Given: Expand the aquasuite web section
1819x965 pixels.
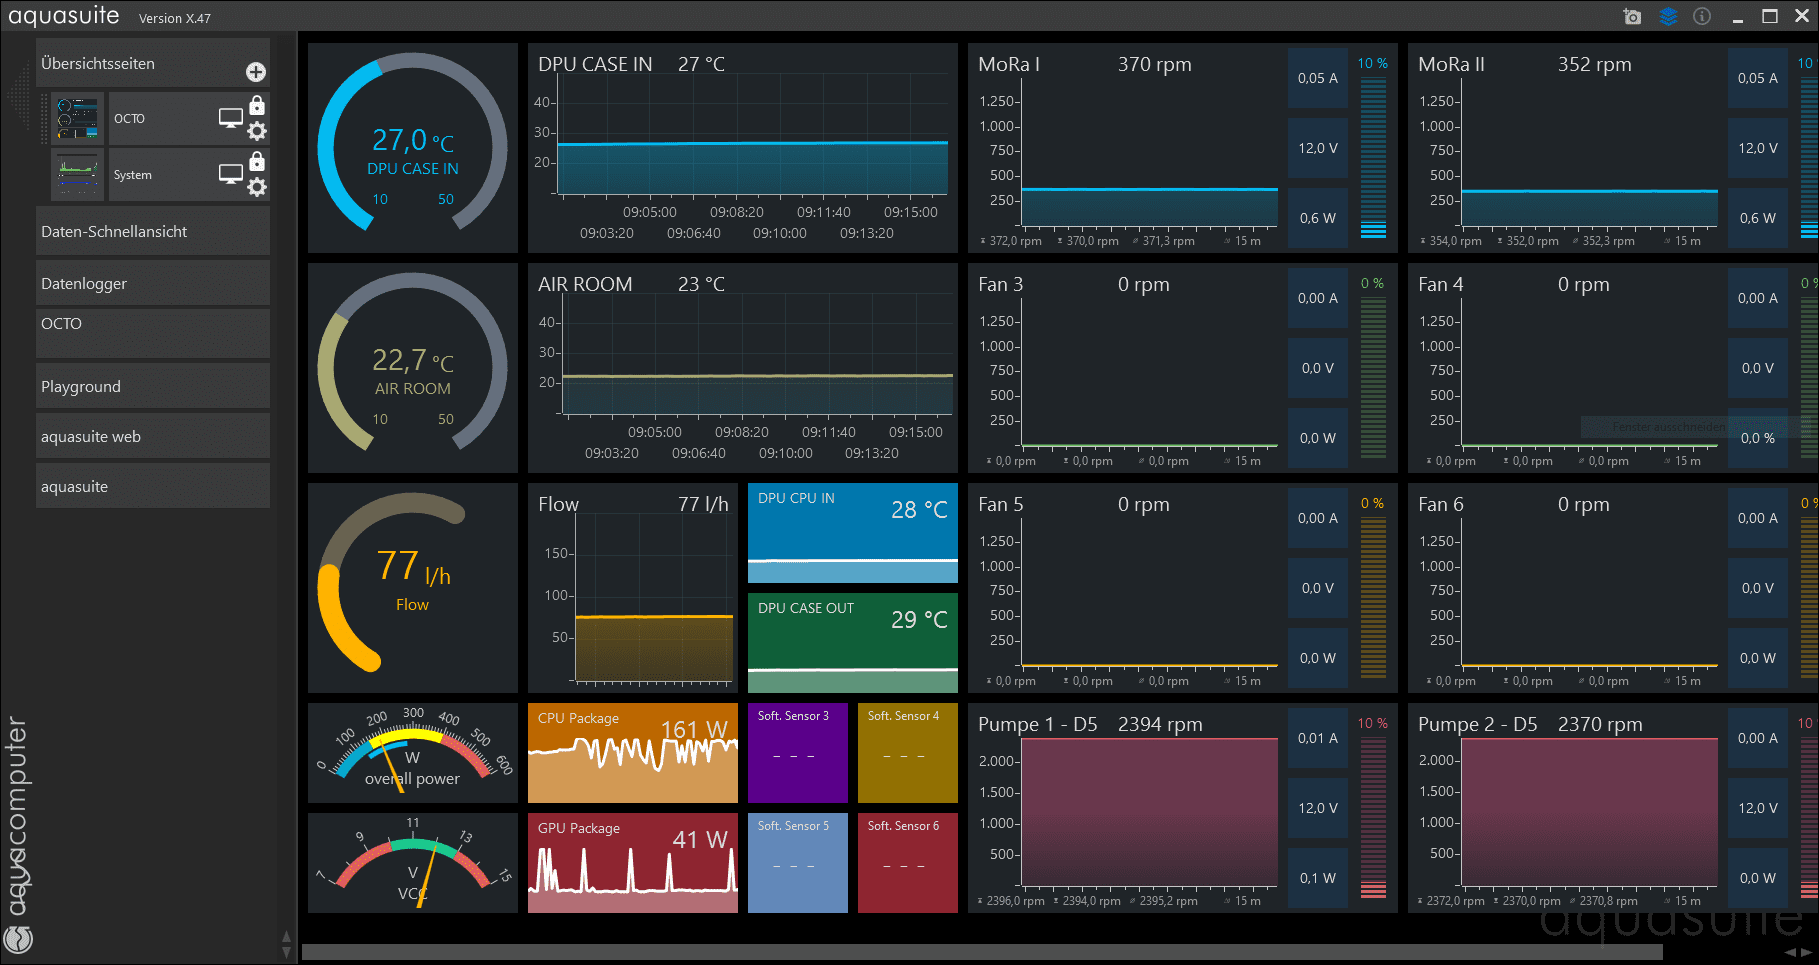Looking at the screenshot, I should coord(153,436).
